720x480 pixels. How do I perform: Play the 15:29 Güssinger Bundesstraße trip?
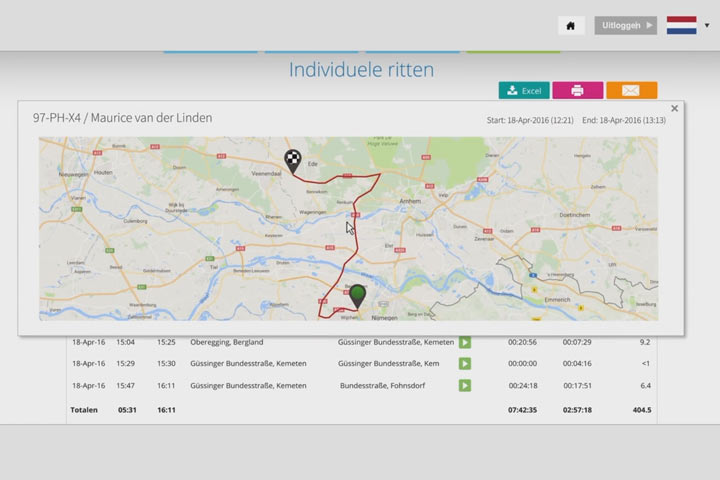[465, 364]
